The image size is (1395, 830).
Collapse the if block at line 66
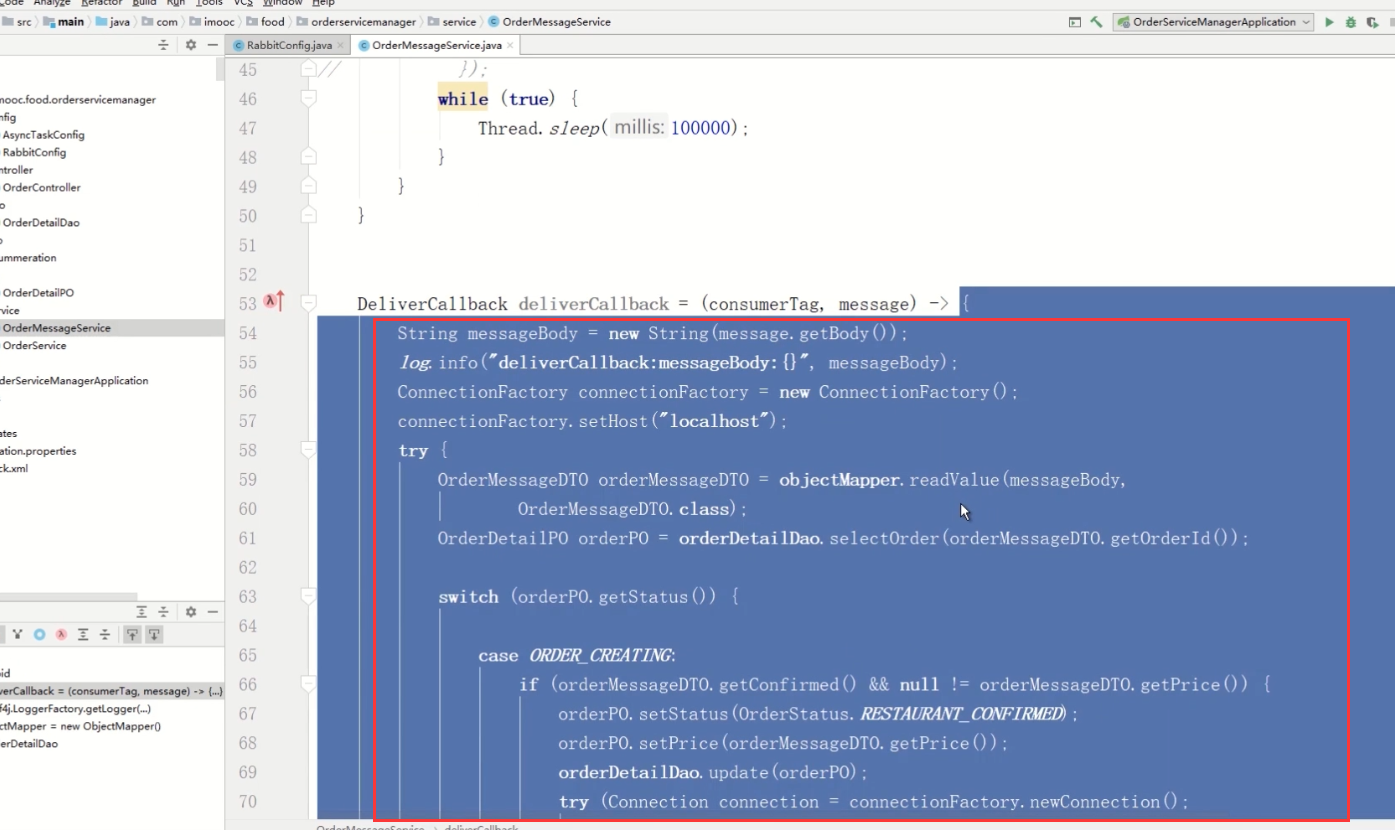point(308,684)
